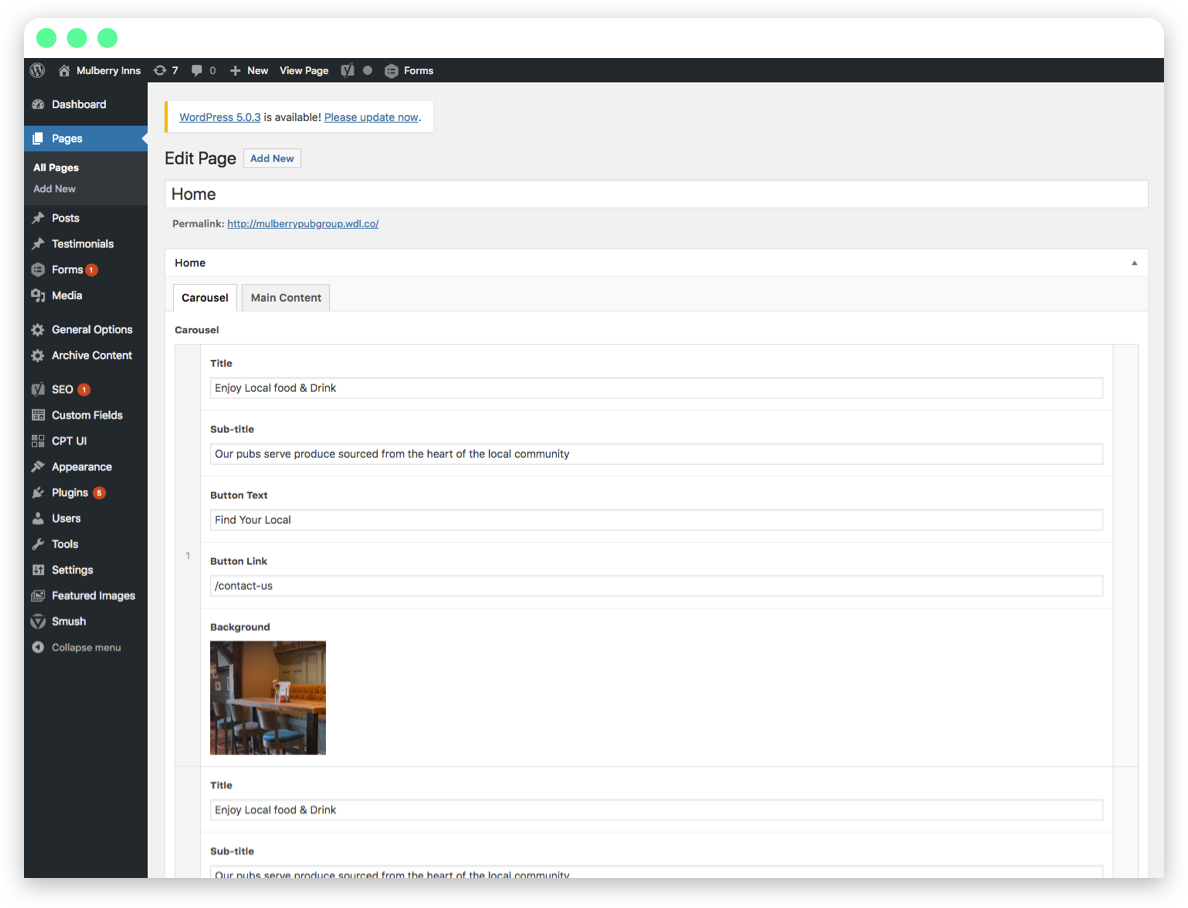
Task: Click the Featured Images icon
Action: pos(38,596)
